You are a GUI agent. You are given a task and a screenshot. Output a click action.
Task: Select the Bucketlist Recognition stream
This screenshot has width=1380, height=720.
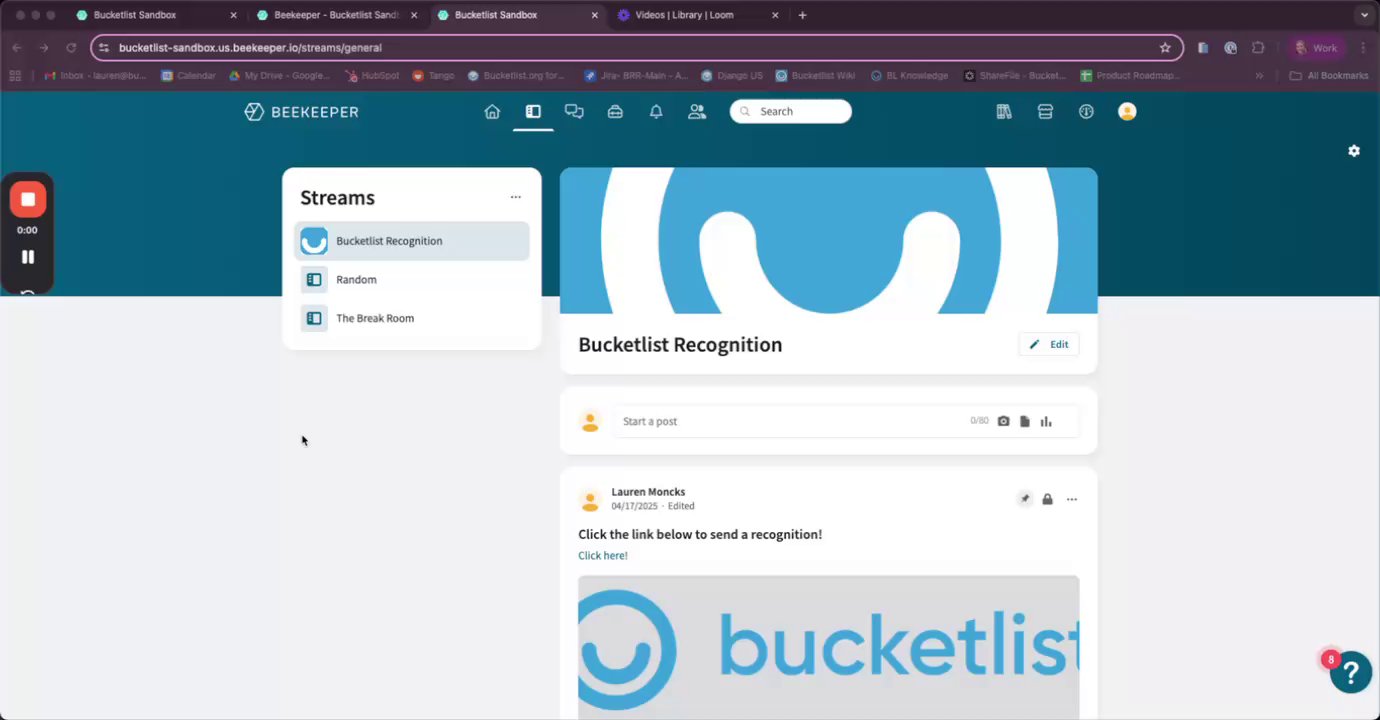412,241
